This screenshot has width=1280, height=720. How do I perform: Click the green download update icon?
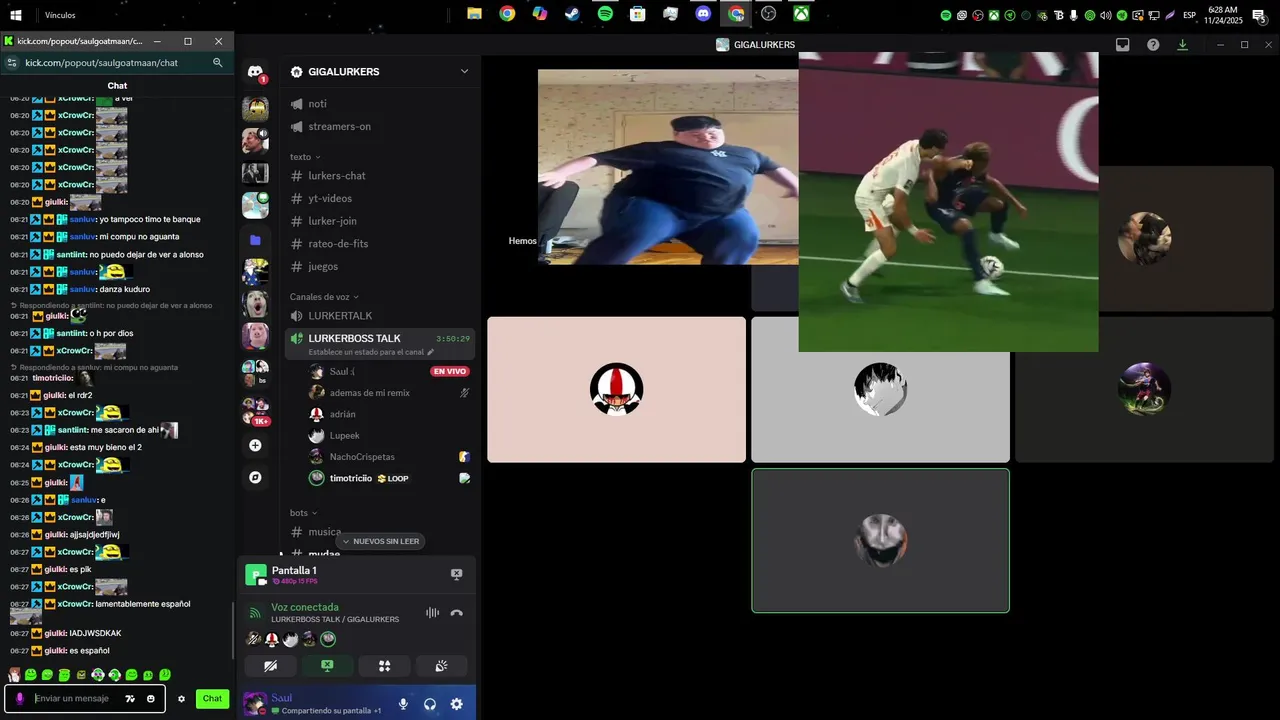(1182, 45)
